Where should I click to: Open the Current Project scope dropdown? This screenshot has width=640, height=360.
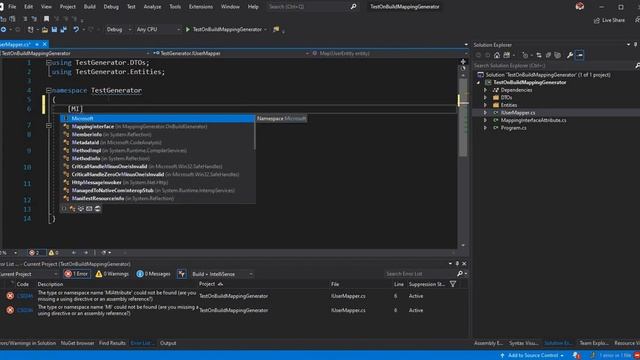click(29, 274)
